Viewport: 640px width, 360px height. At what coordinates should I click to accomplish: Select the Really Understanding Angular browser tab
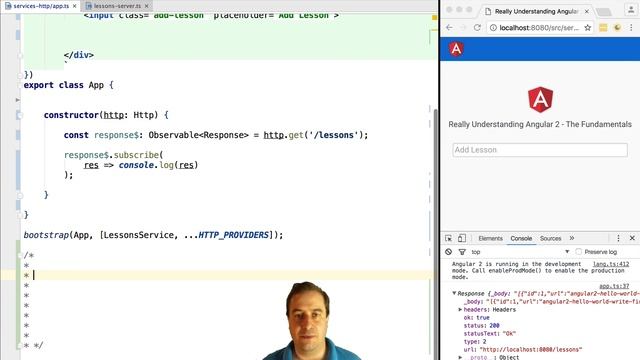click(x=536, y=11)
